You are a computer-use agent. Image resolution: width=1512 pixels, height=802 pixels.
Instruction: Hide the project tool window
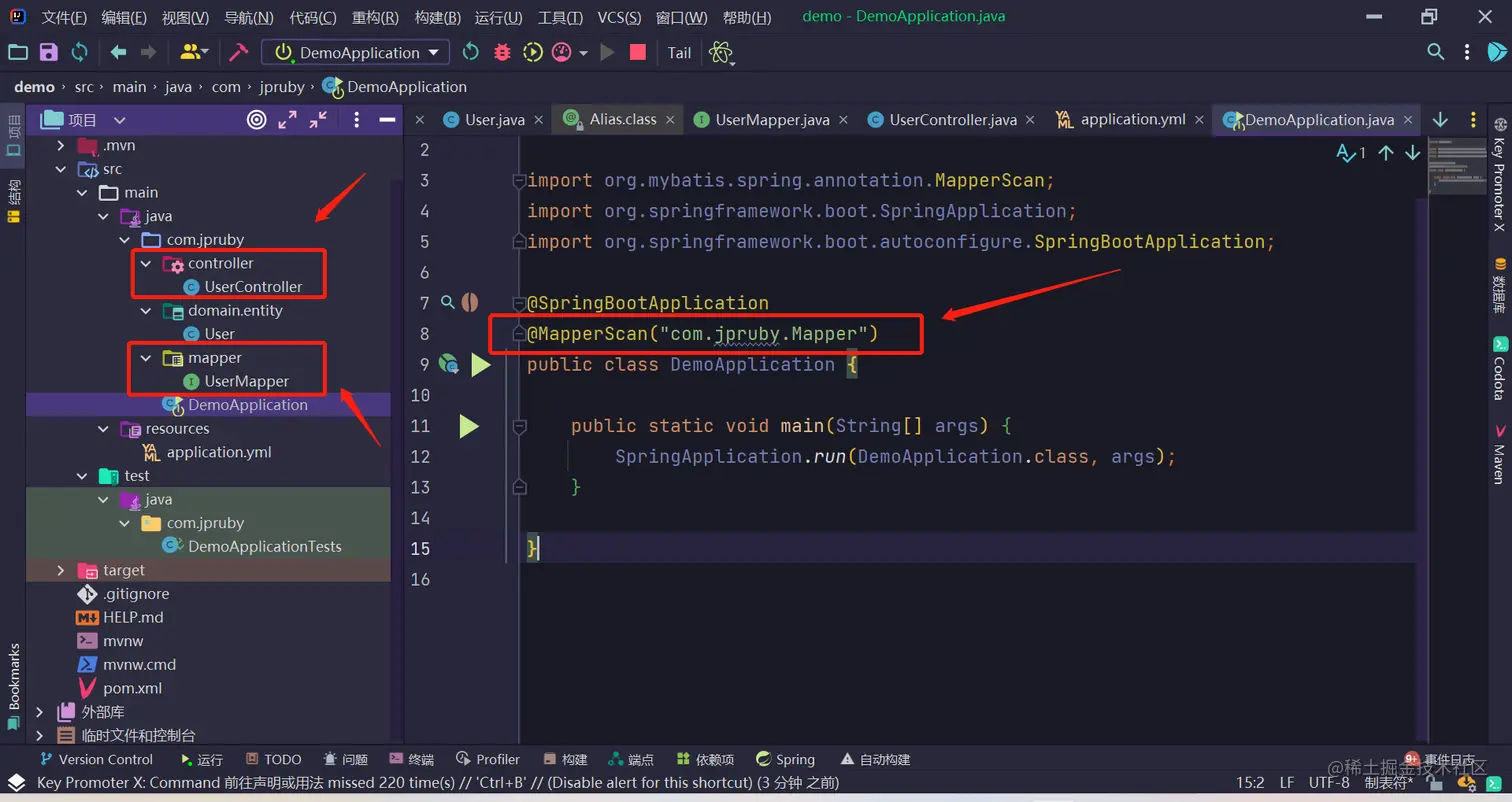tap(387, 120)
